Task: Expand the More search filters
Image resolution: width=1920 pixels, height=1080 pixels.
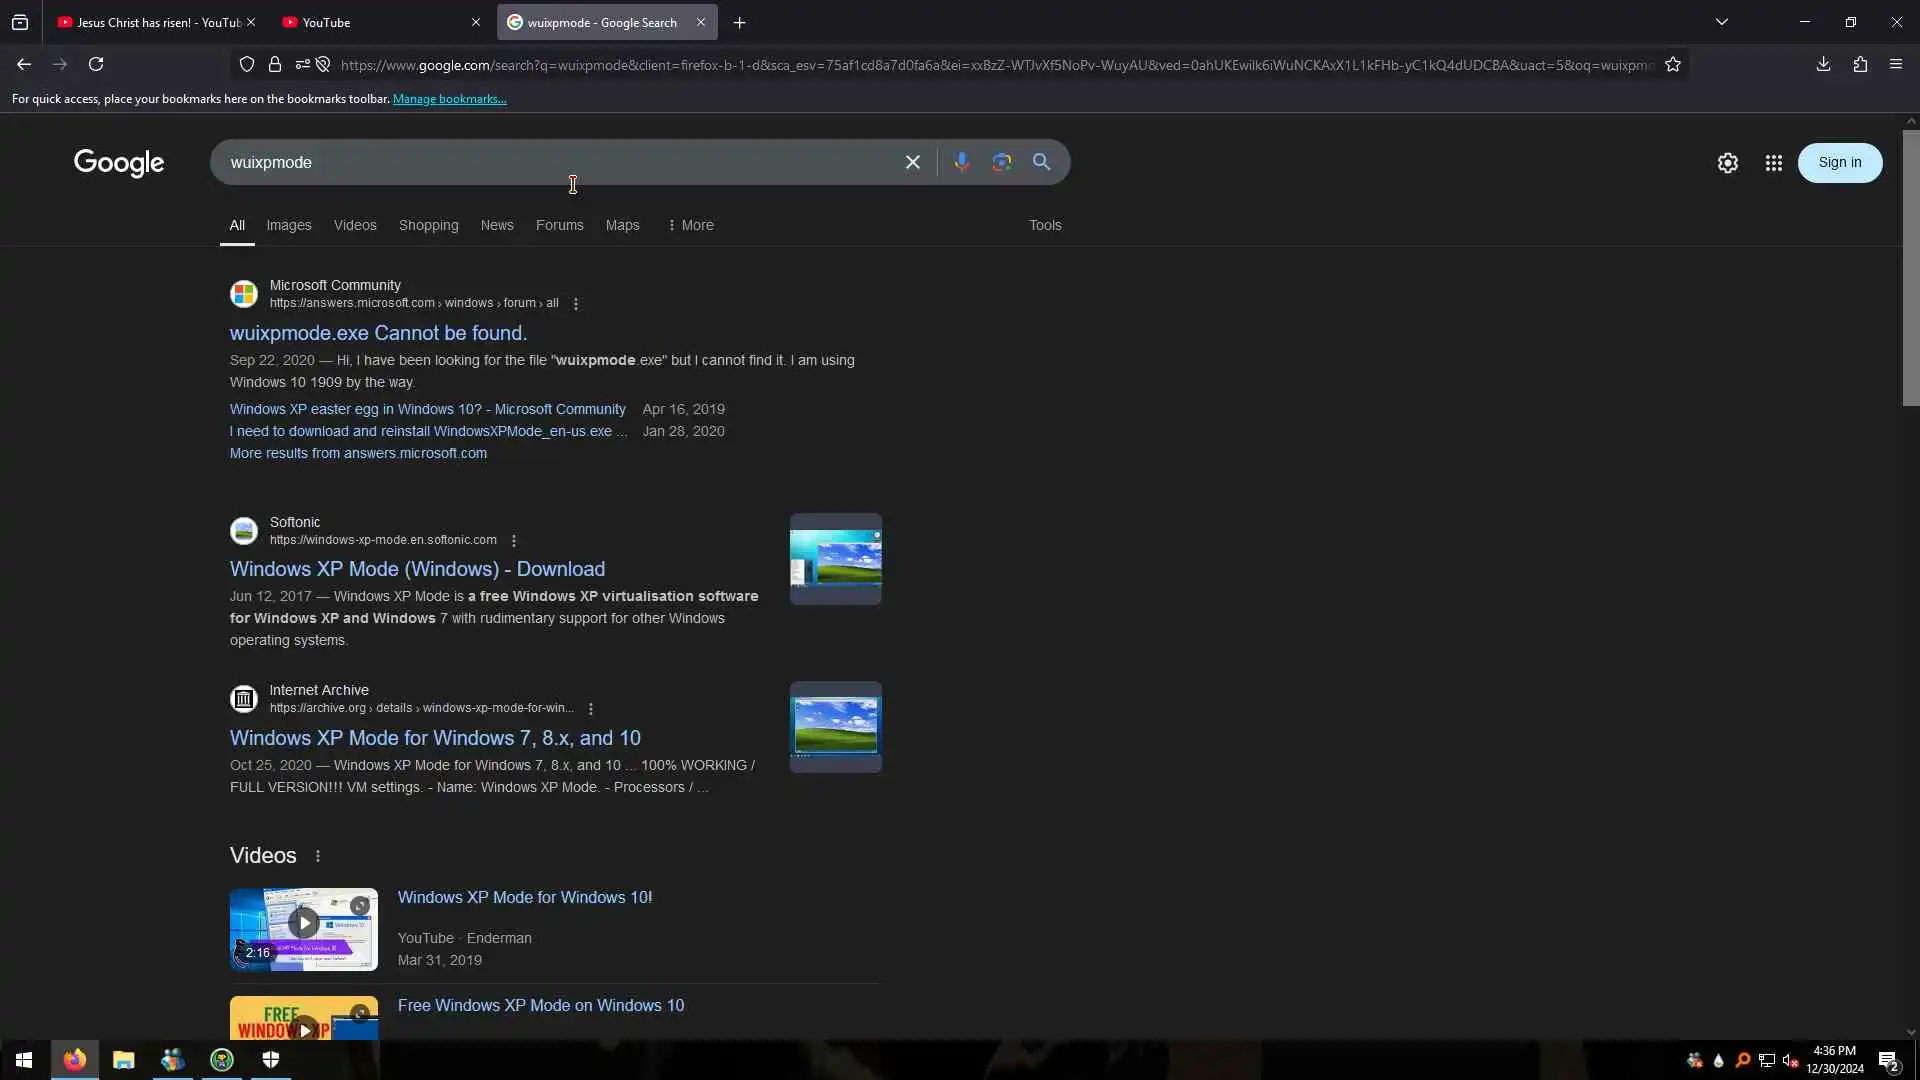Action: click(x=690, y=225)
